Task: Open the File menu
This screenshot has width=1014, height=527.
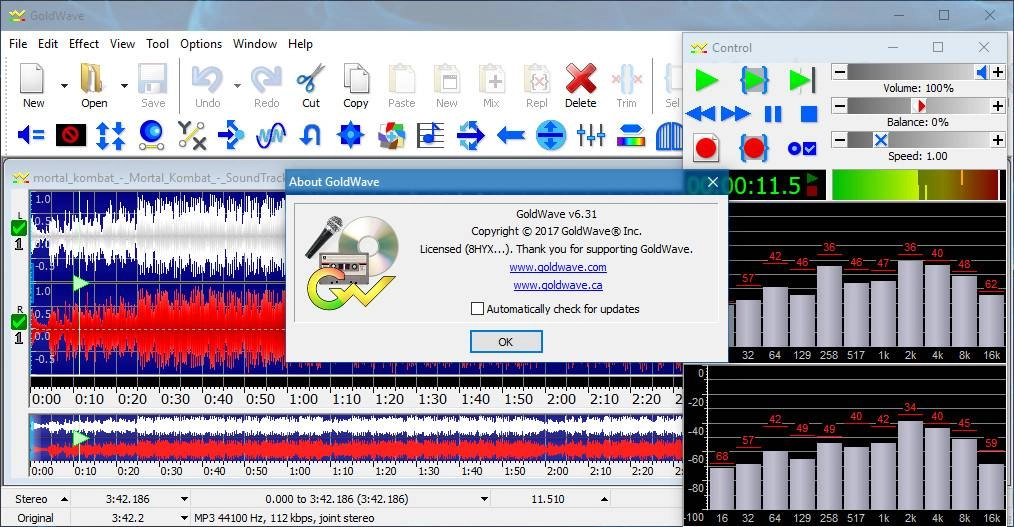Action: coord(18,44)
